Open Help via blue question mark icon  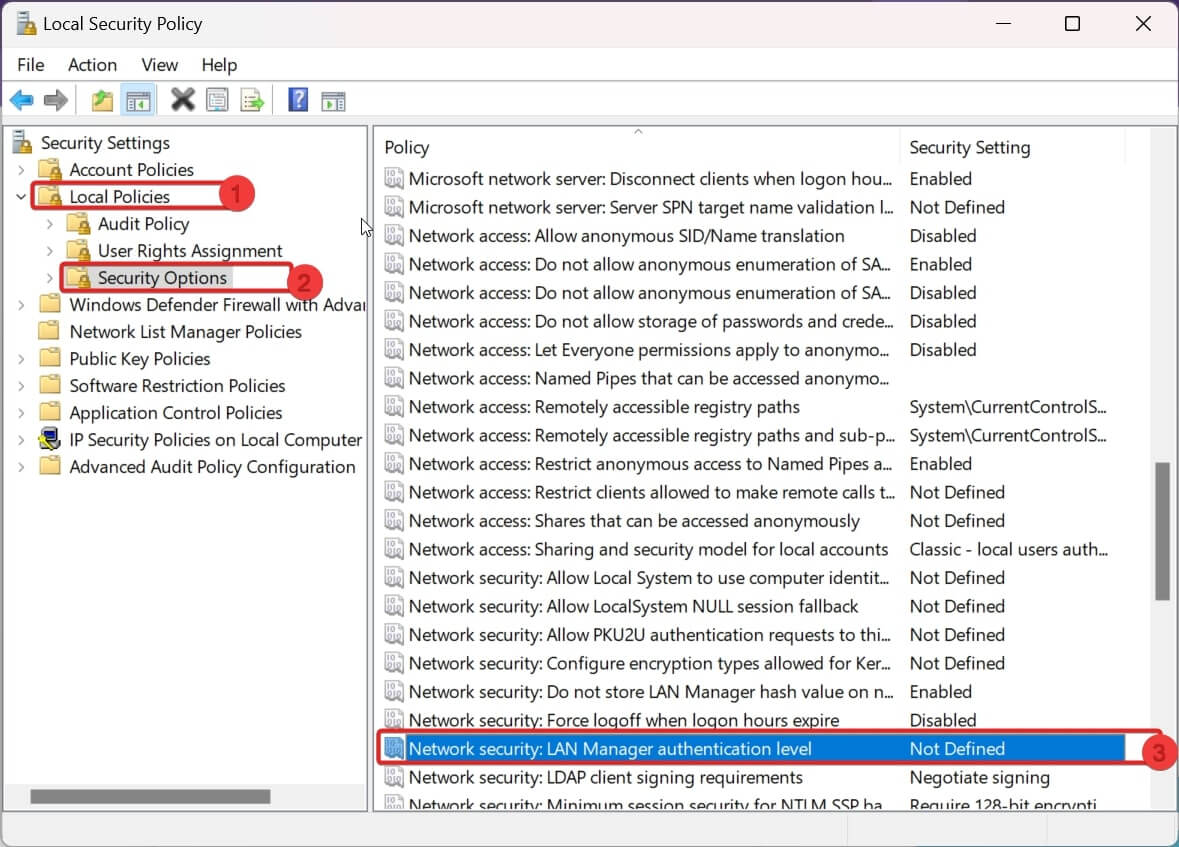(297, 100)
